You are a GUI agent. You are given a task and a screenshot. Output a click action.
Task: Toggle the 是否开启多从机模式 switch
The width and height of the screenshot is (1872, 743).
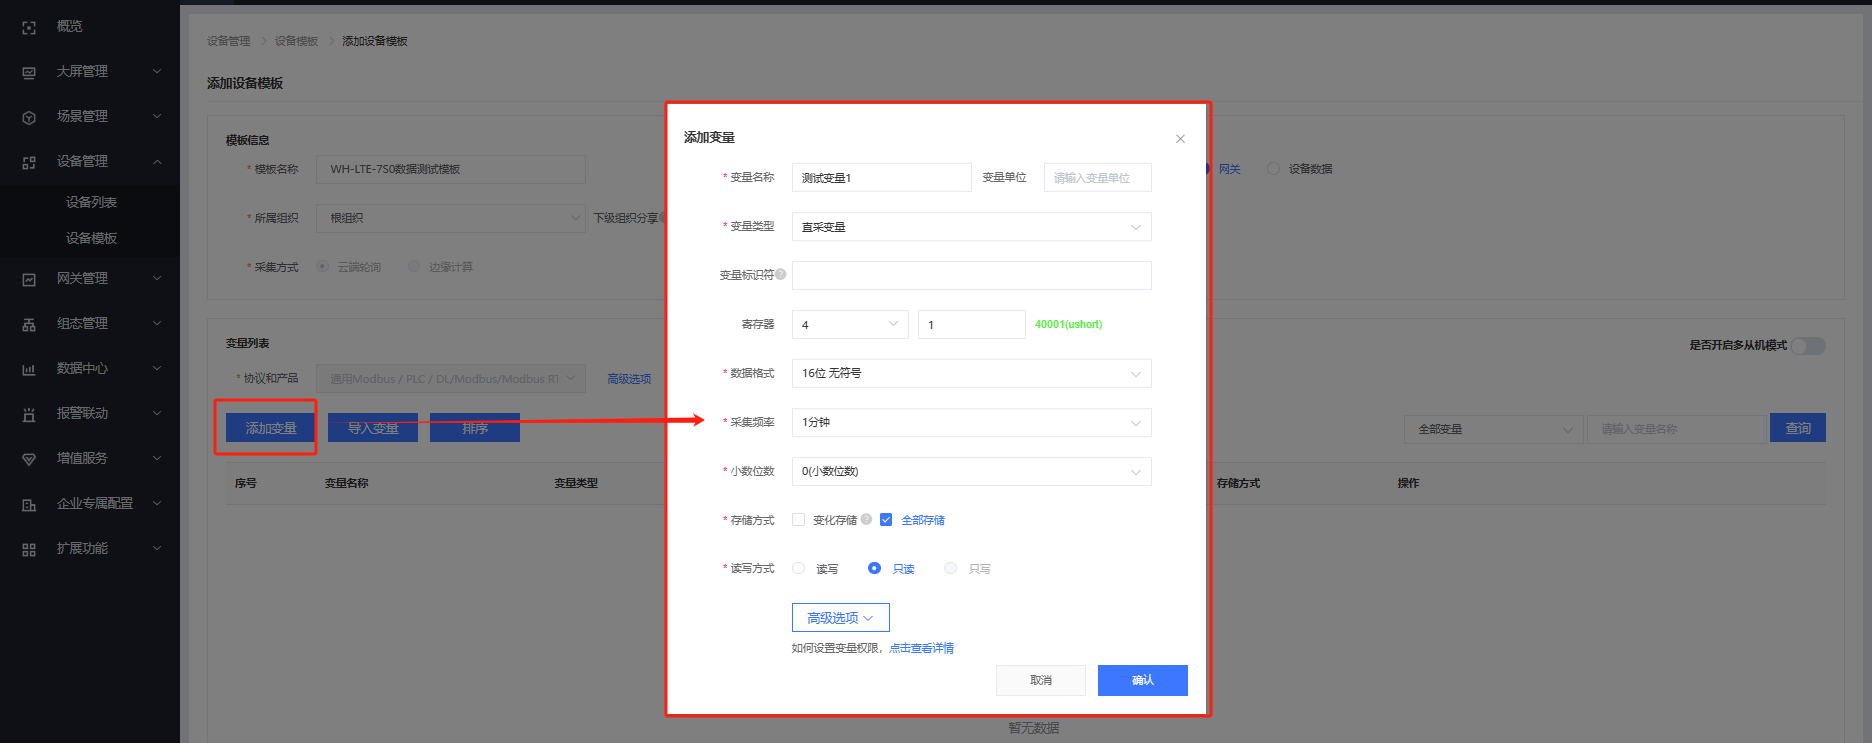(1808, 345)
